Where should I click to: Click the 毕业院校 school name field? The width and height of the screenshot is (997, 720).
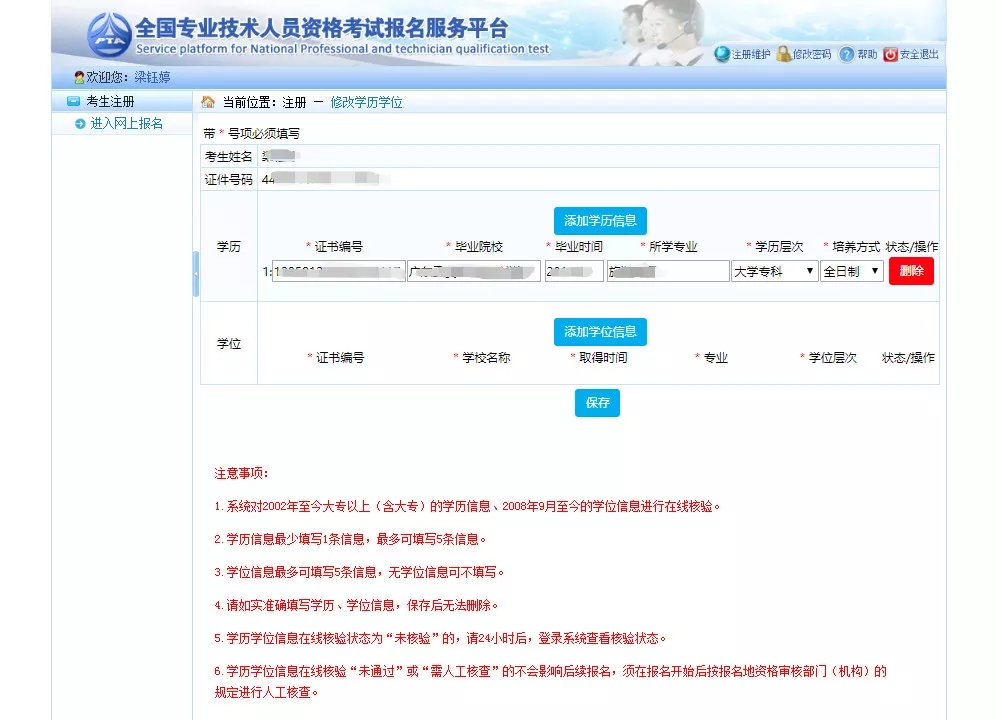click(473, 270)
